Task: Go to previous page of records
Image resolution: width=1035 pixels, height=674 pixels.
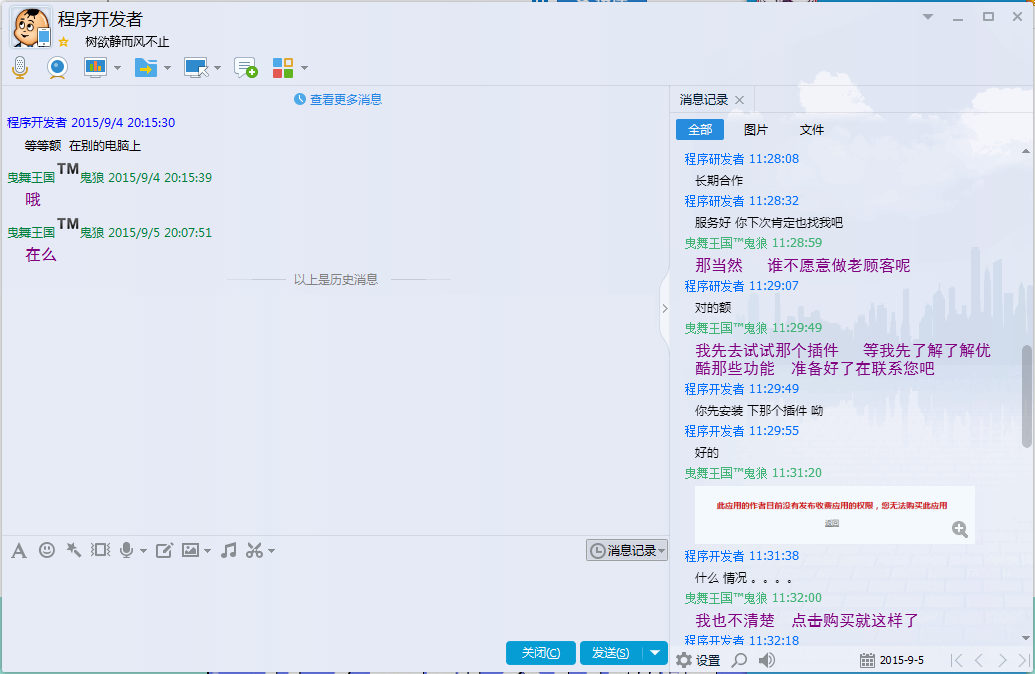Action: pyautogui.click(x=980, y=660)
